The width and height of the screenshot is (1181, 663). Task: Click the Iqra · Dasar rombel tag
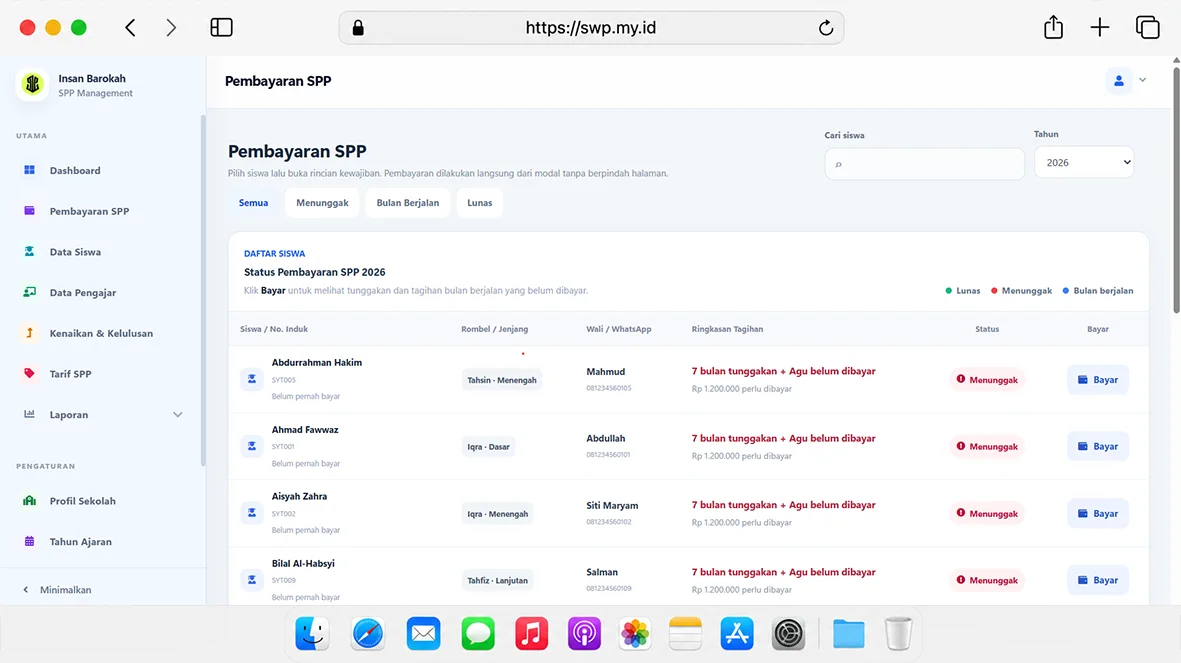click(x=488, y=446)
